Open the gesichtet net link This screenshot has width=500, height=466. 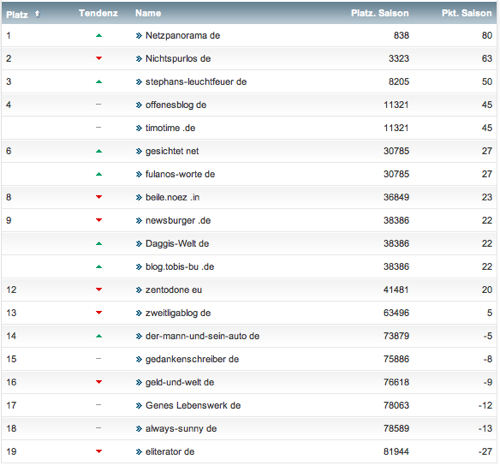click(x=172, y=151)
